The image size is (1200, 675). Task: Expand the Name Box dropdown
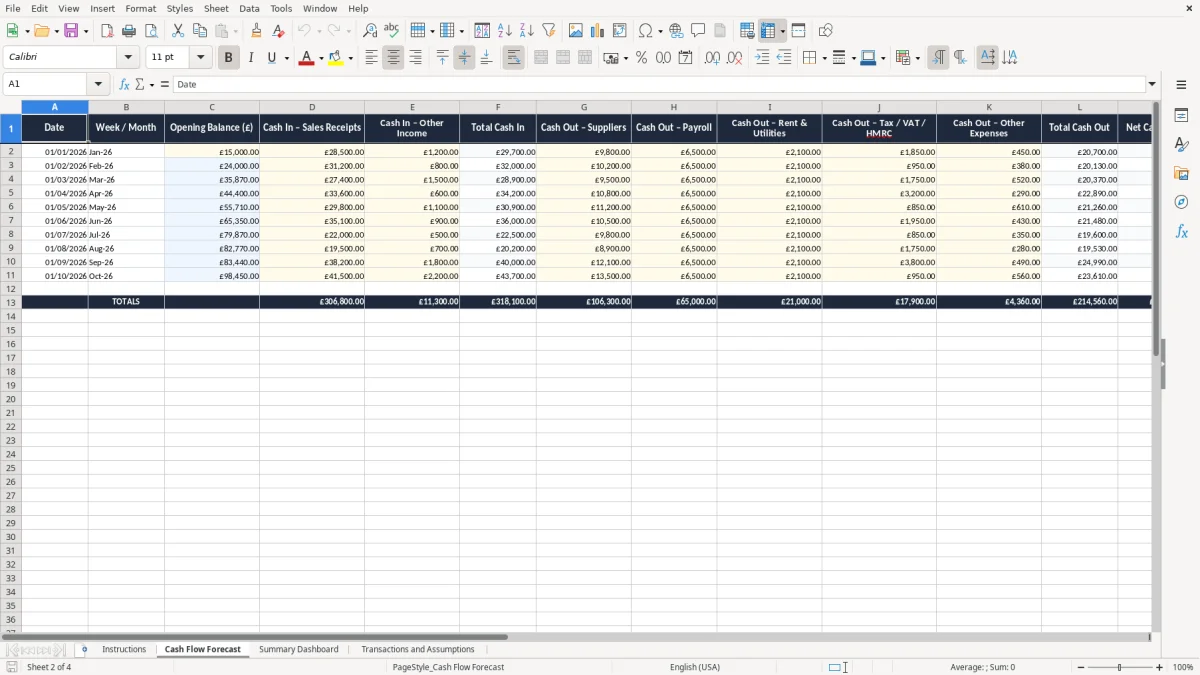point(98,85)
